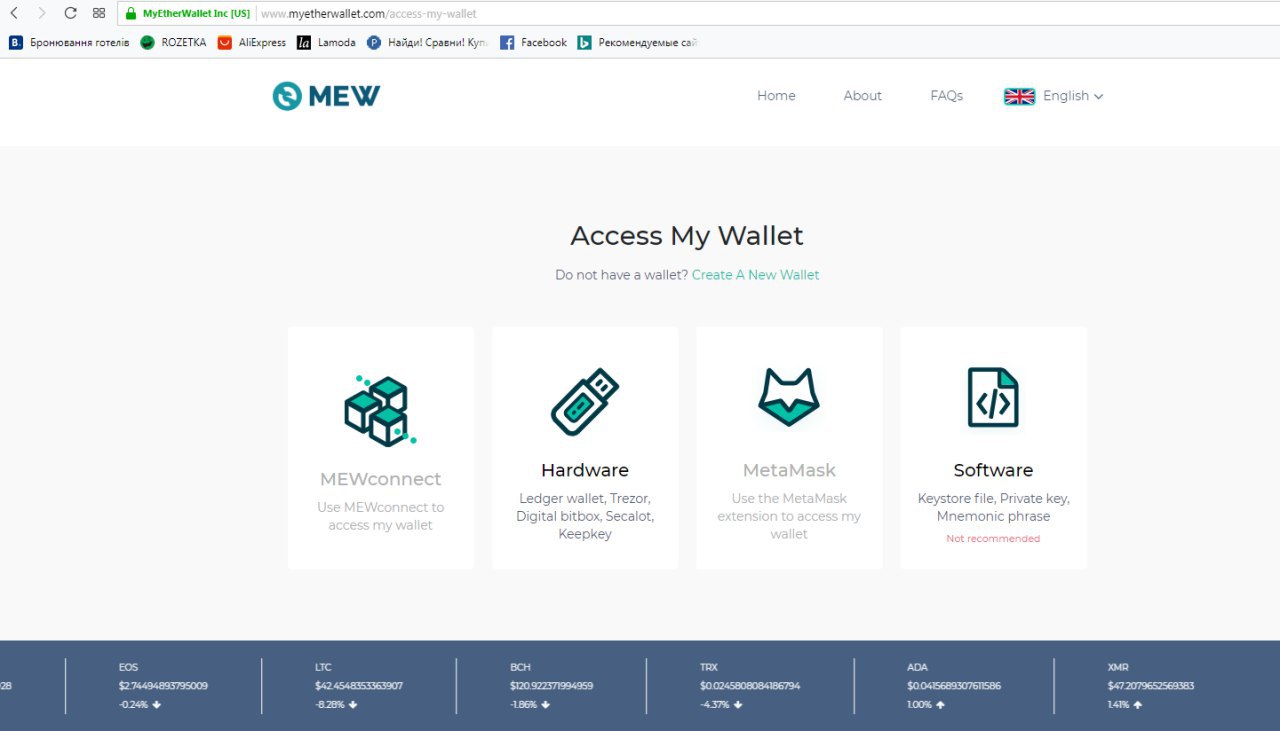The width and height of the screenshot is (1280, 731).
Task: Go back with the browser back arrow
Action: (x=14, y=13)
